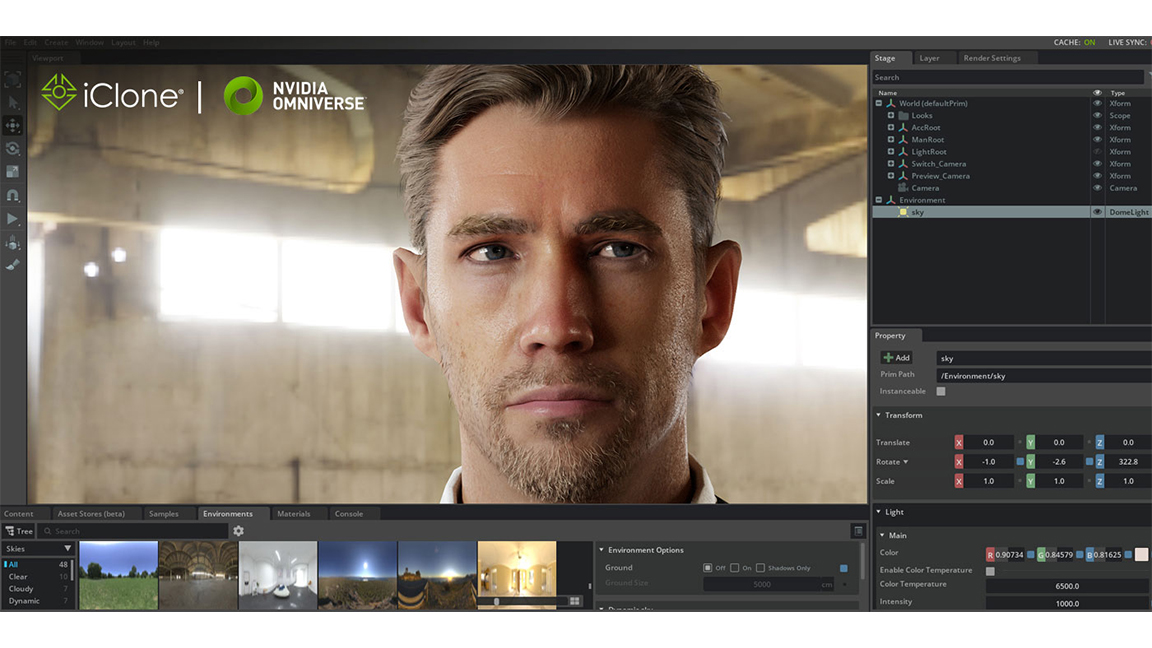Screen dimensions: 1152x648
Task: Activate the Rotate gizmo tool
Action: pos(12,149)
